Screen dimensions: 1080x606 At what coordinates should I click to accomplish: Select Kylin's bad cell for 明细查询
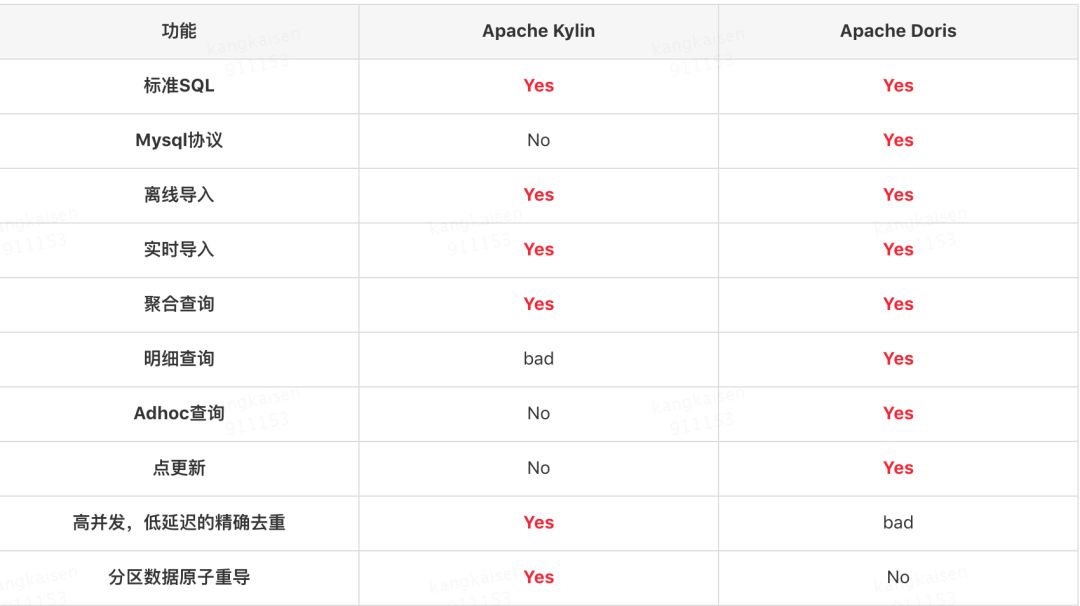(x=539, y=358)
